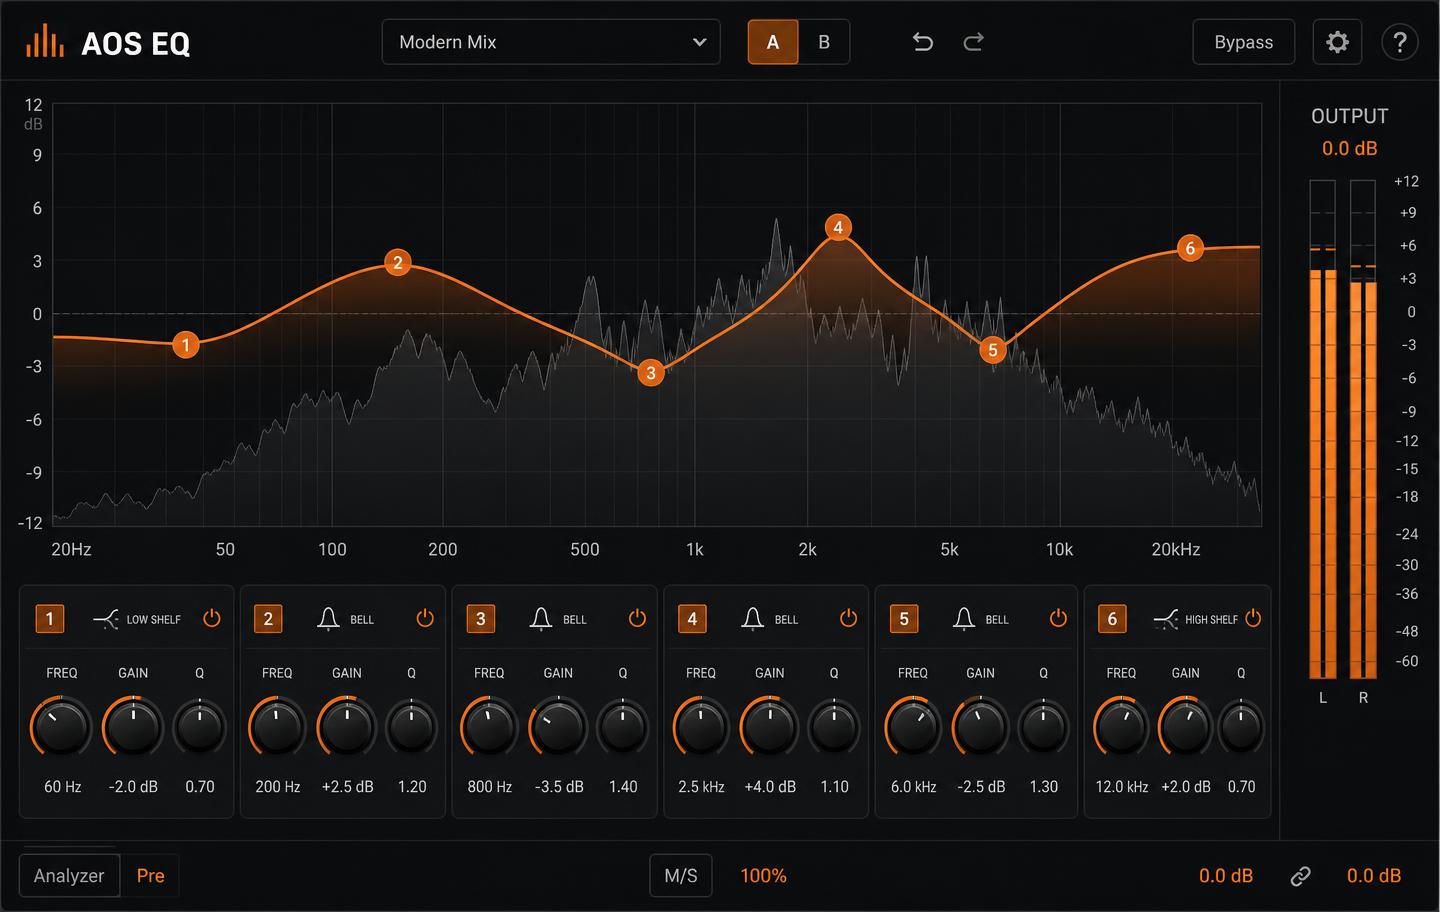This screenshot has height=912, width=1440.
Task: Click EQ node 6 on the curve
Action: click(x=1190, y=248)
